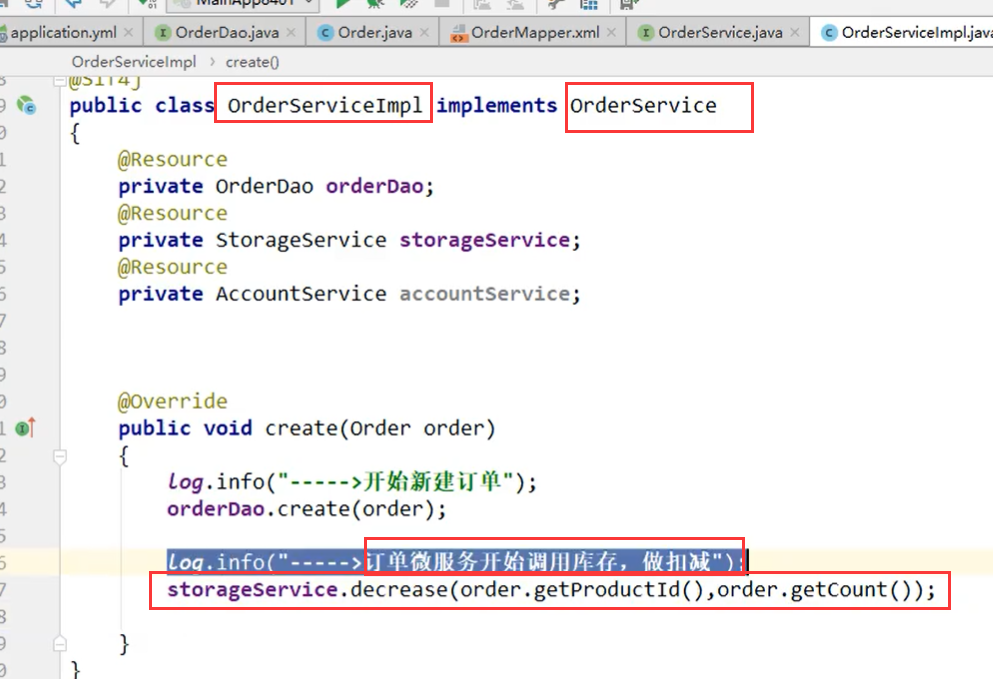The width and height of the screenshot is (993, 679).
Task: Click the orderDao.create(order) call
Action: coord(307,509)
